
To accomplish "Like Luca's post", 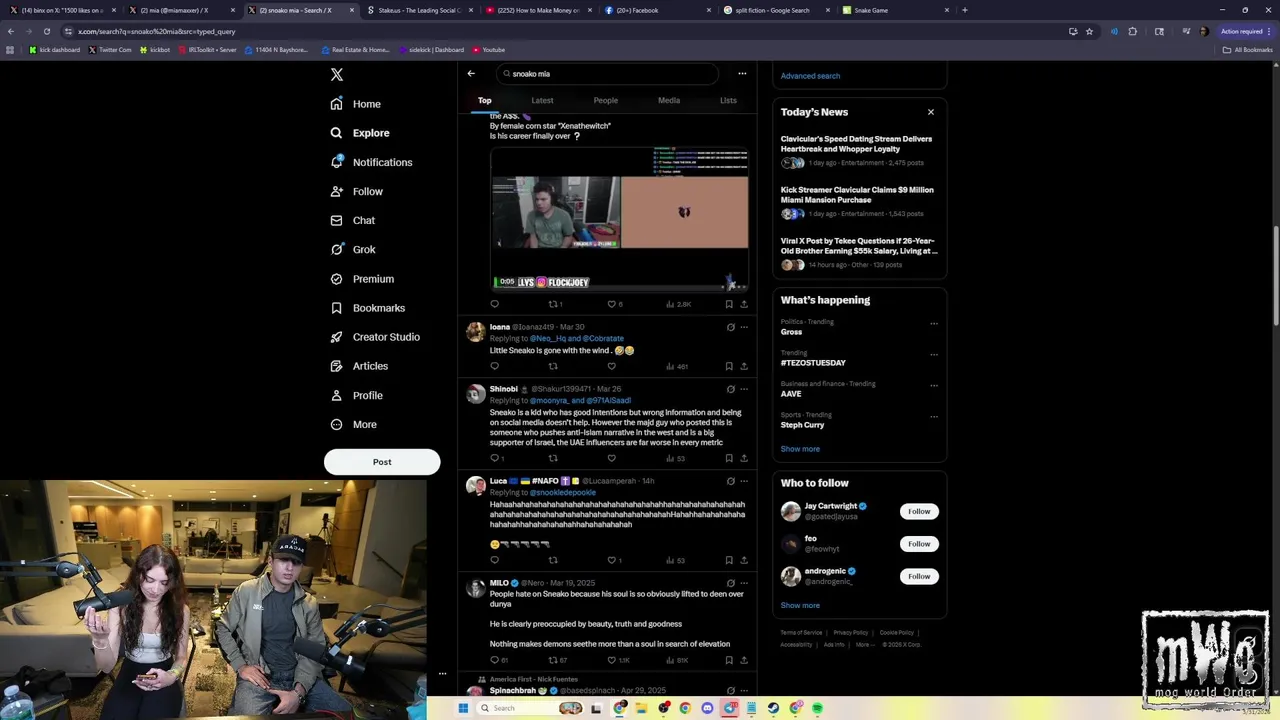I will [x=613, y=560].
